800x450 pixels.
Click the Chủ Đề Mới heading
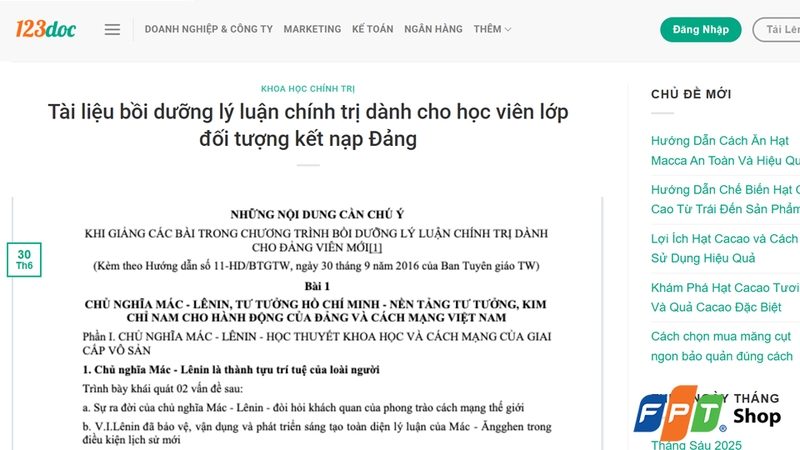pos(691,94)
